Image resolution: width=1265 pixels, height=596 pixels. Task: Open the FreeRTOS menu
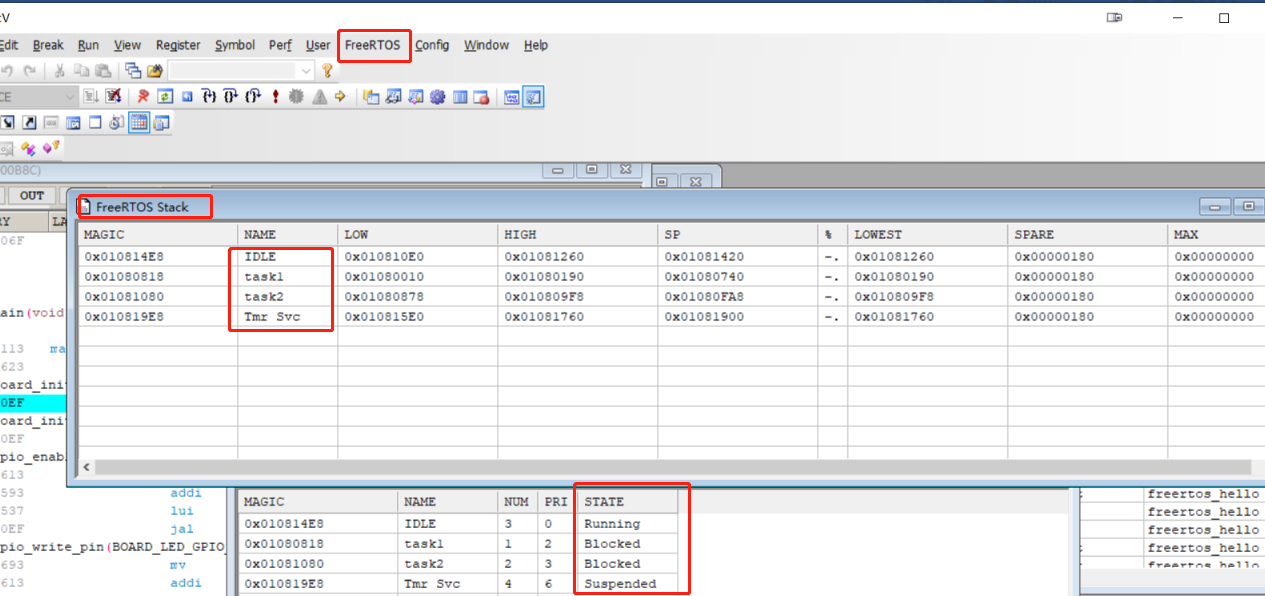[372, 45]
